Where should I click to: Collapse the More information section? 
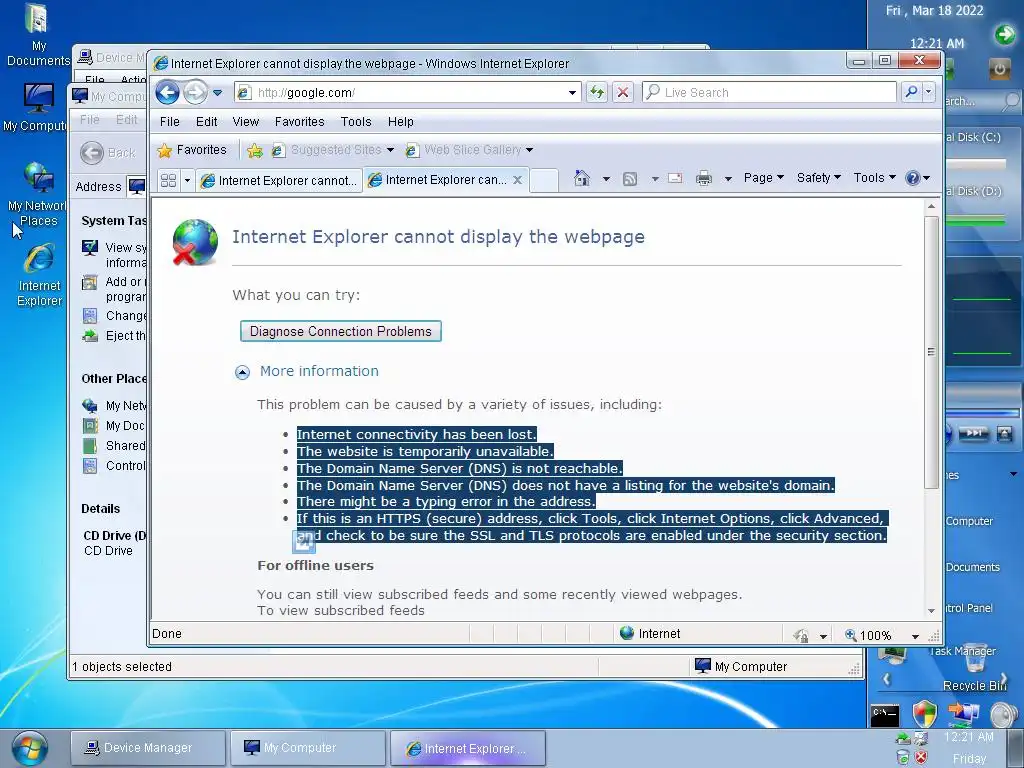242,372
